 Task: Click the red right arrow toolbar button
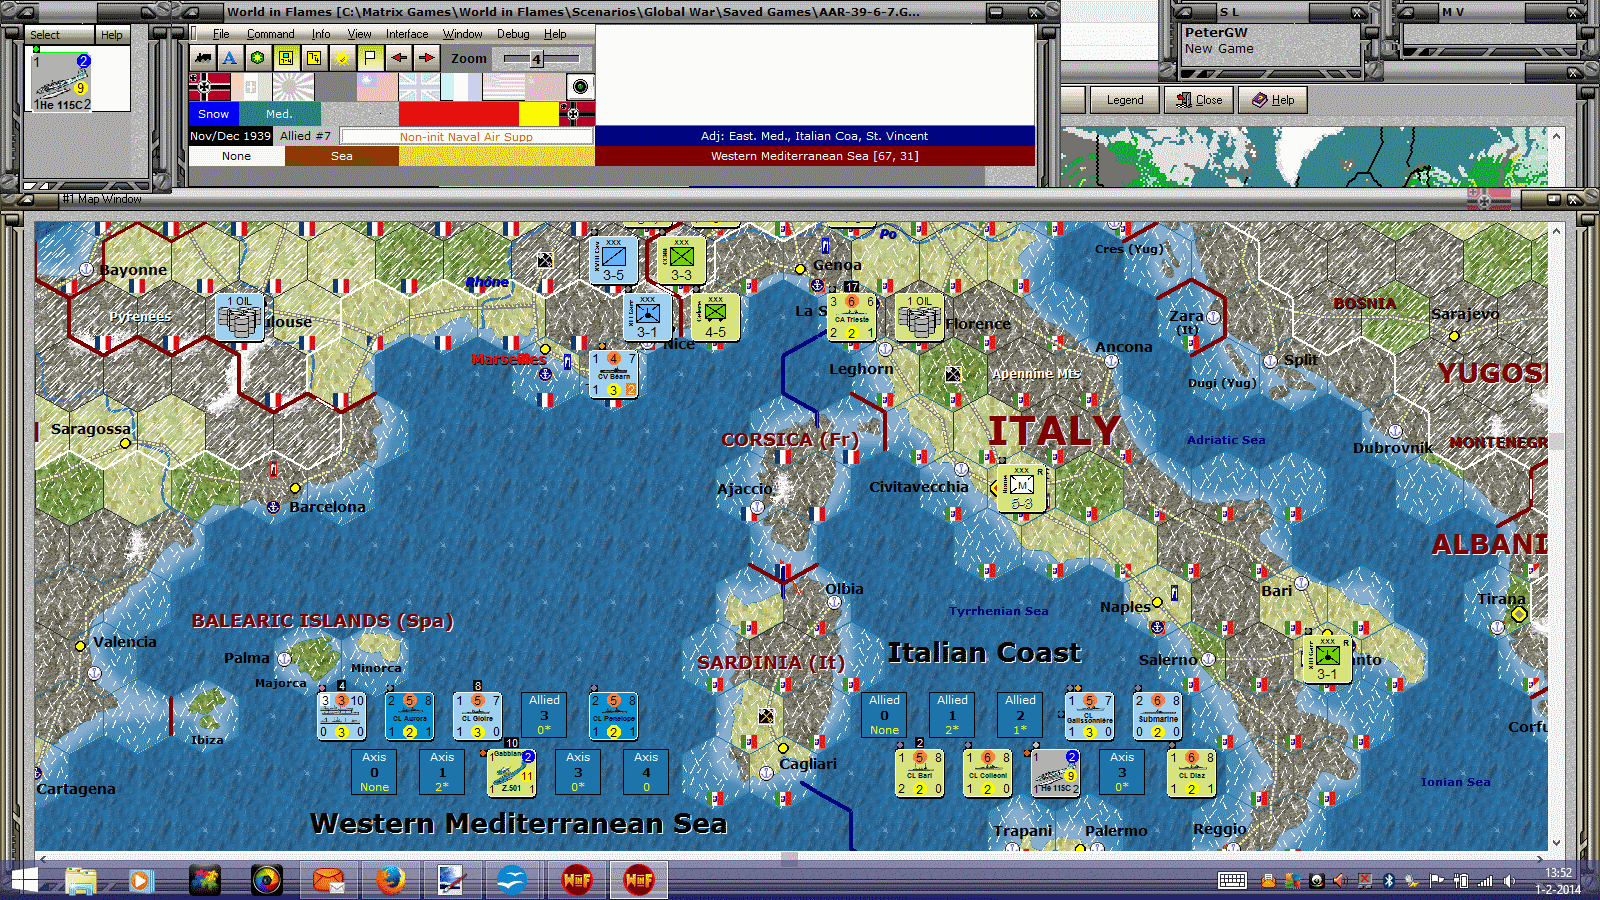point(426,58)
